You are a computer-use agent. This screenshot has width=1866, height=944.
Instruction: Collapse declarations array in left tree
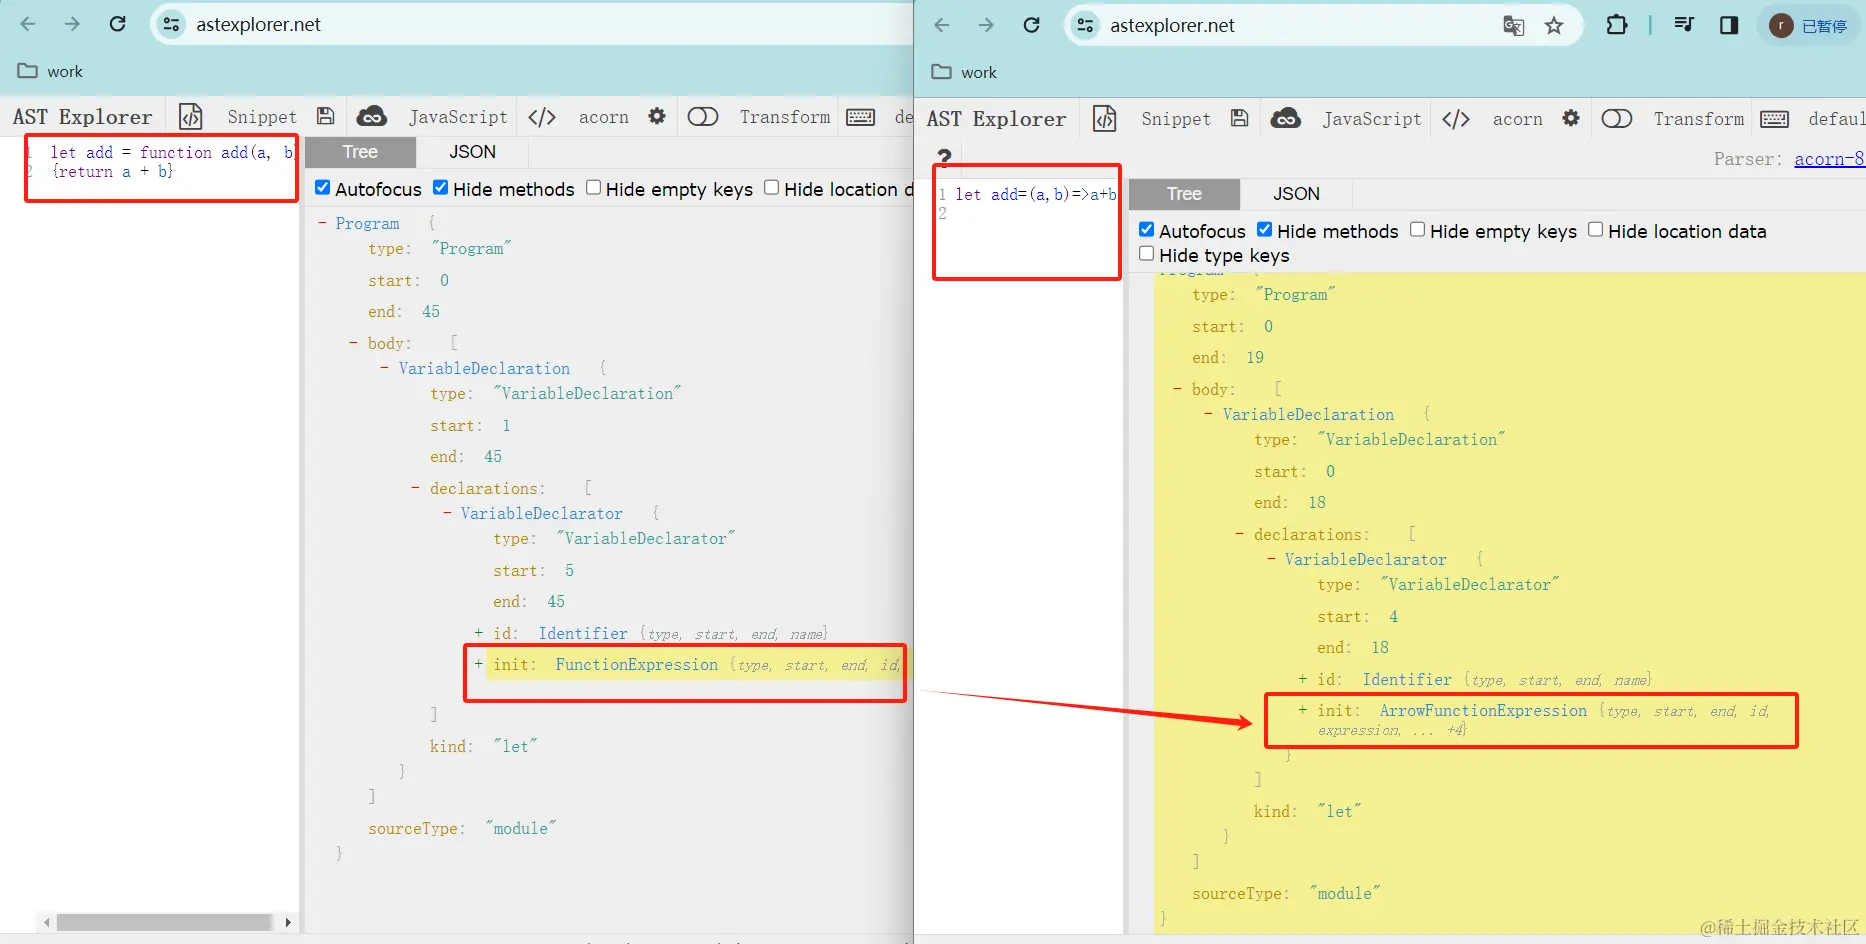[415, 488]
